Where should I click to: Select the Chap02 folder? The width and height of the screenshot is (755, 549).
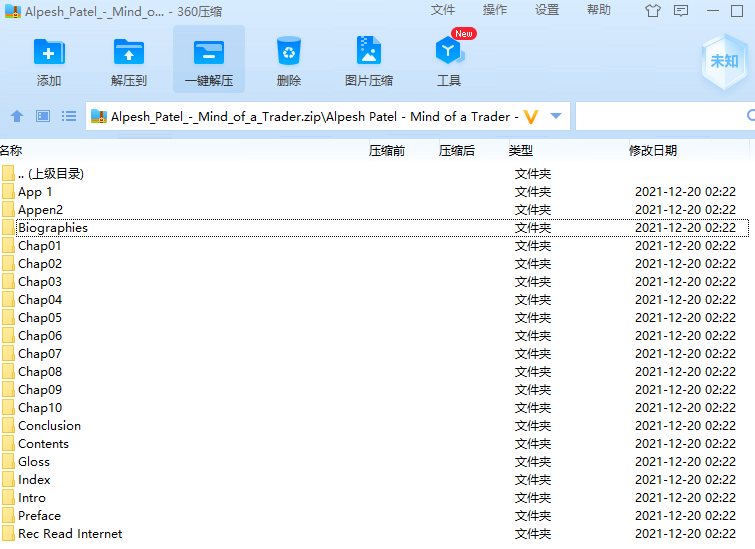pos(375,263)
